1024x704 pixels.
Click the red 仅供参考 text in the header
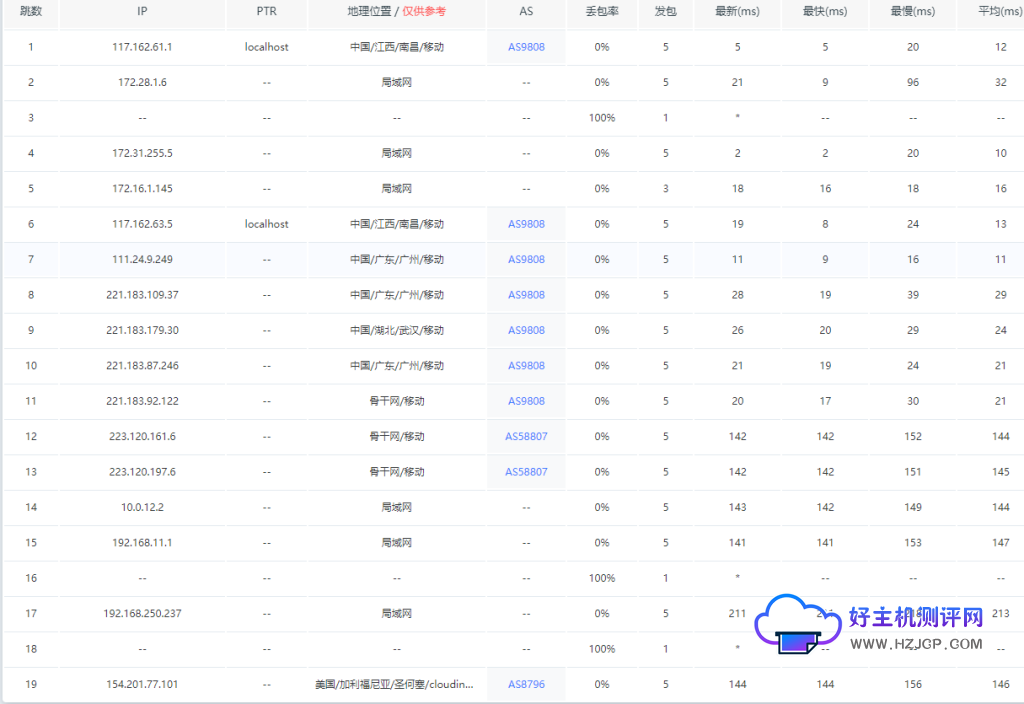click(424, 12)
